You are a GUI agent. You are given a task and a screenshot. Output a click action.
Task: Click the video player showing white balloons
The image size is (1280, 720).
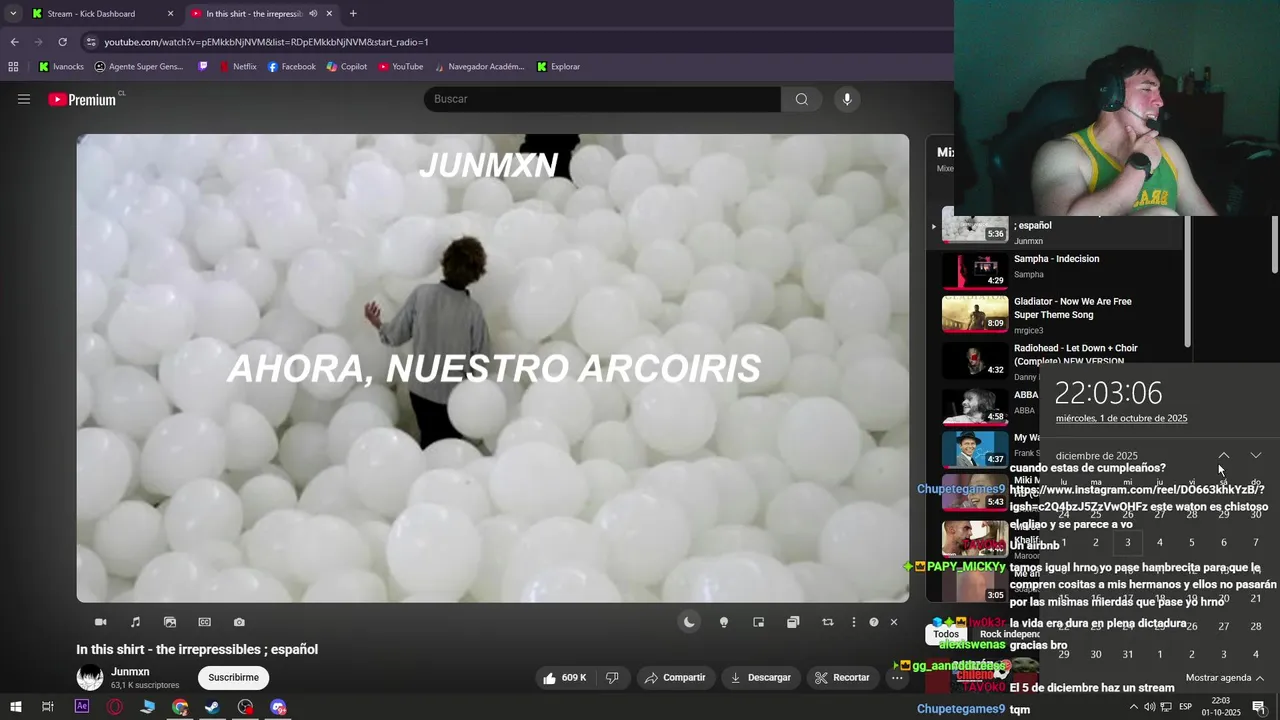tap(492, 368)
